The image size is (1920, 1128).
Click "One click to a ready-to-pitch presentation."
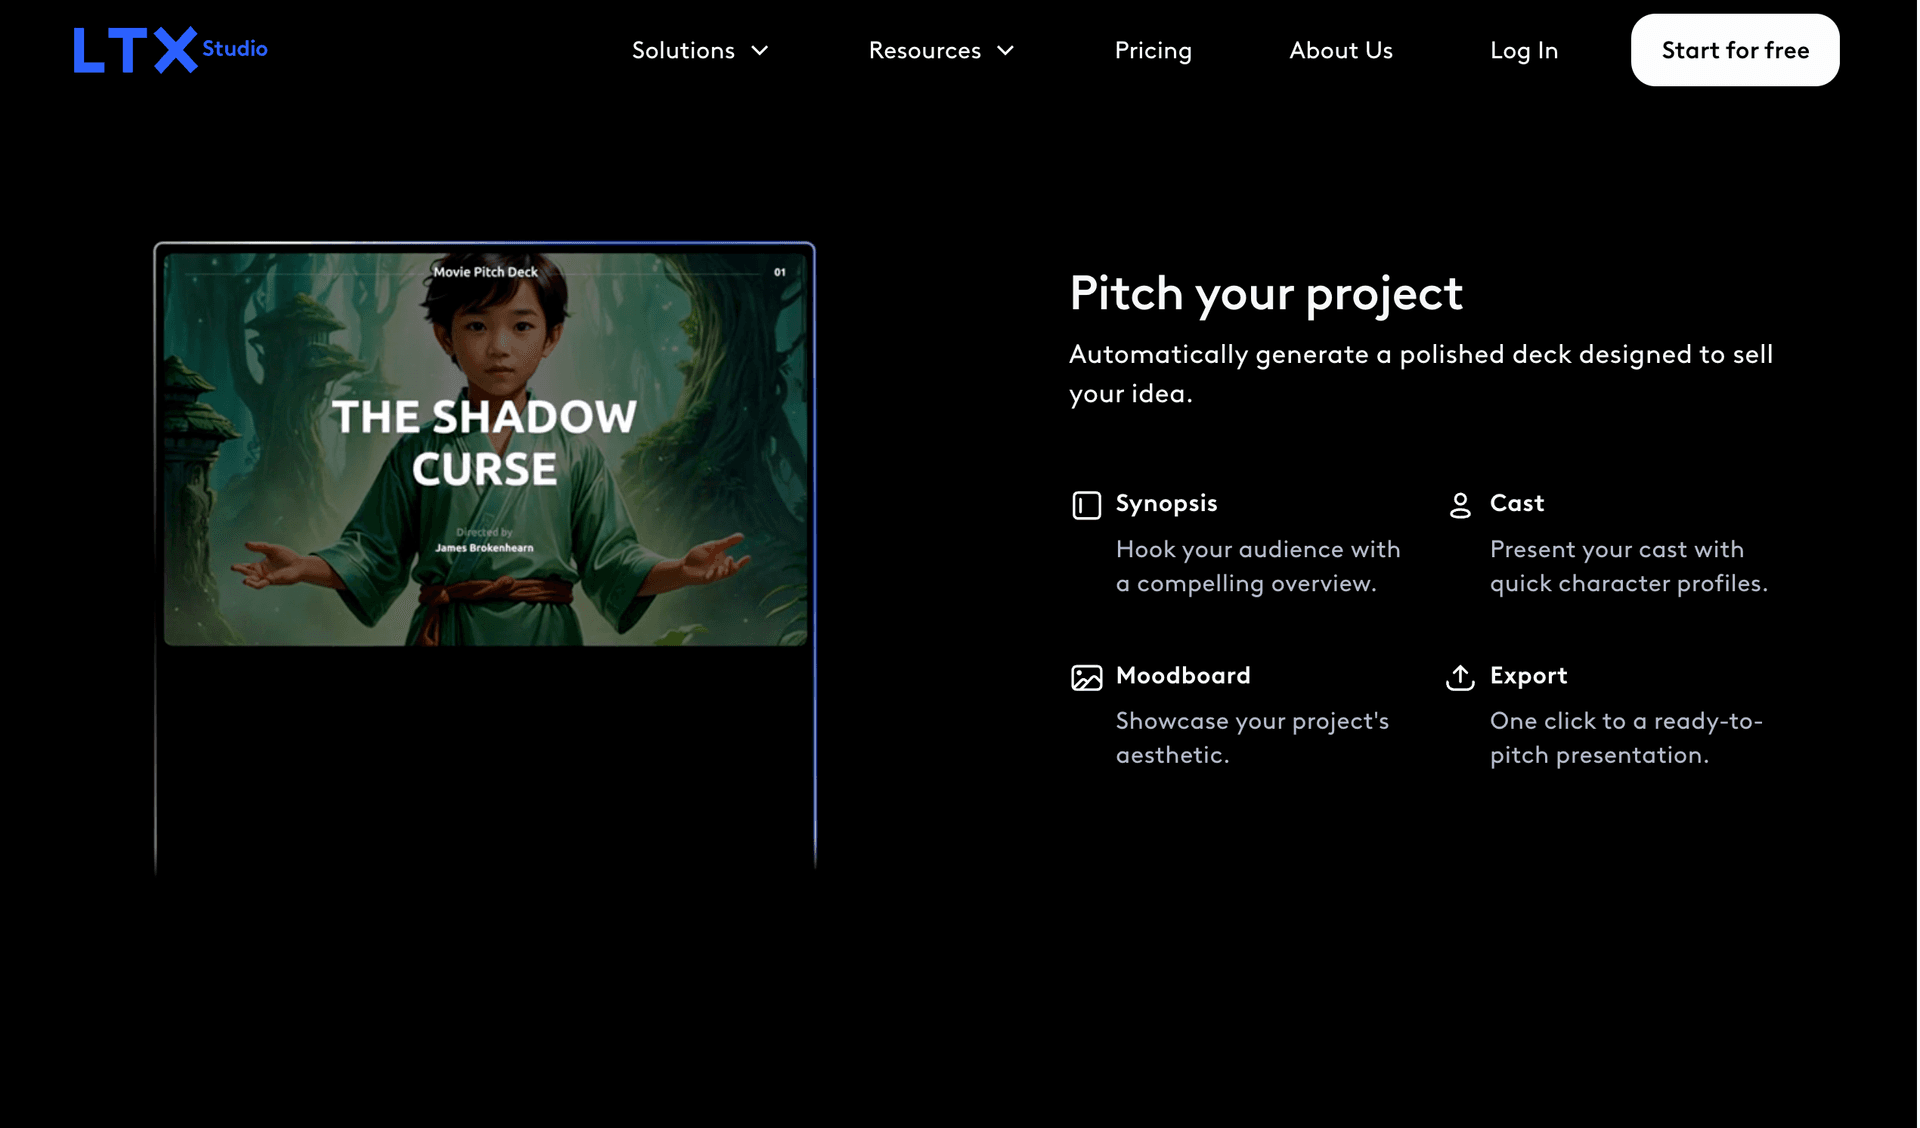[x=1626, y=738]
